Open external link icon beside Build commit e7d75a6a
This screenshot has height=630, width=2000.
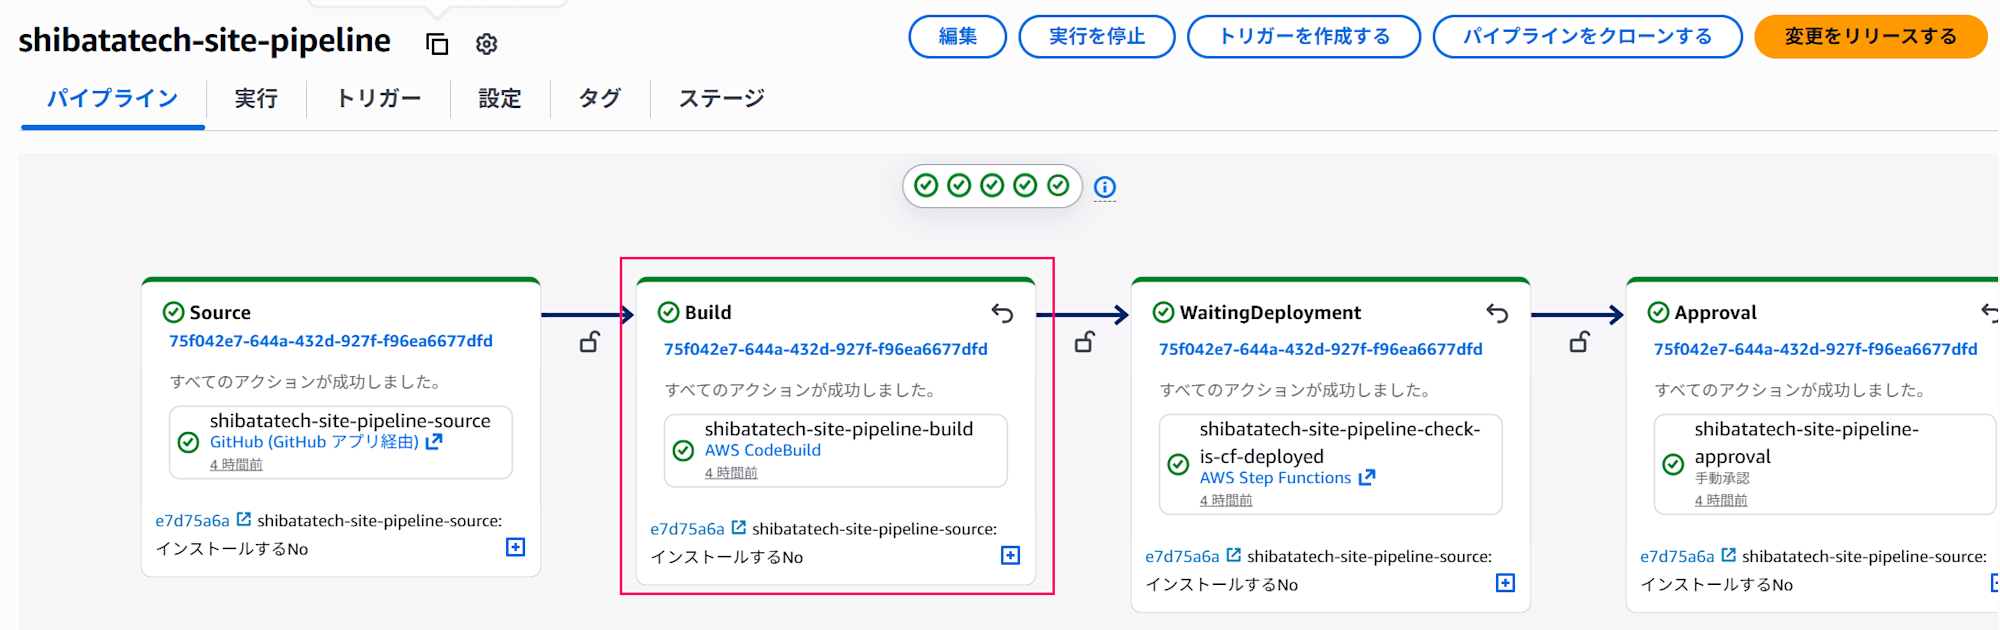pyautogui.click(x=739, y=527)
